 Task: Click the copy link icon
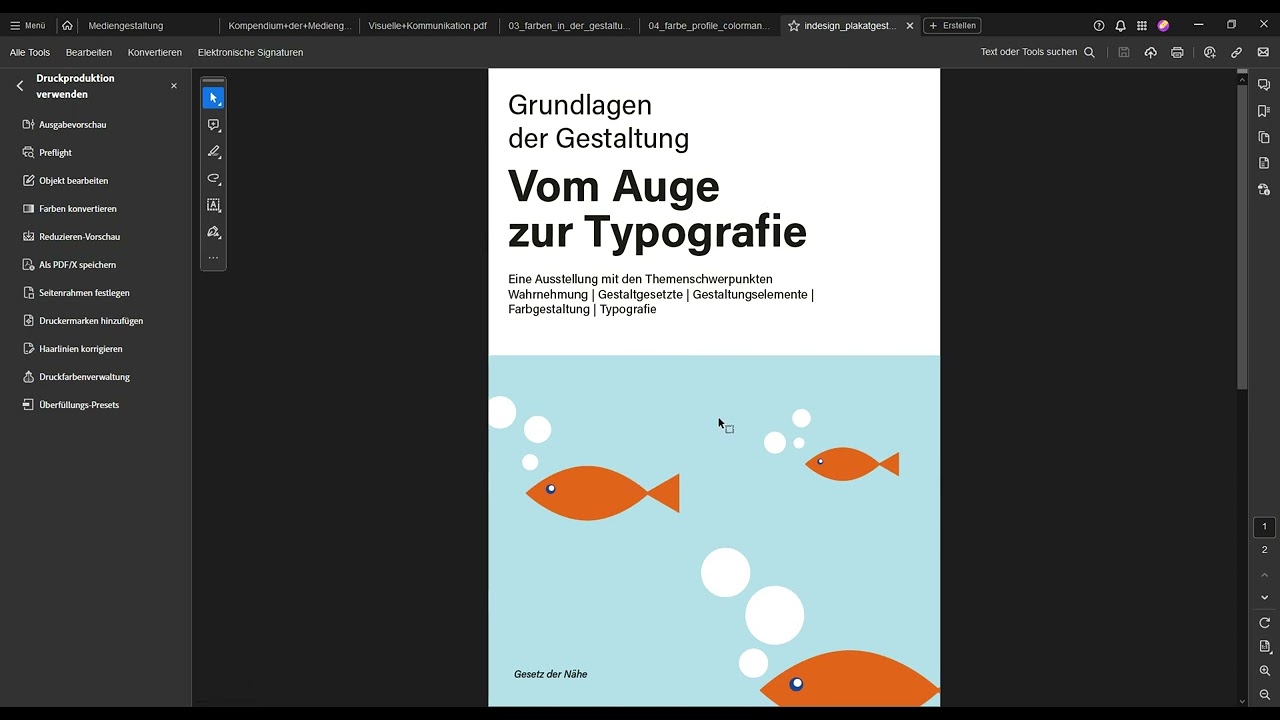coord(1237,52)
